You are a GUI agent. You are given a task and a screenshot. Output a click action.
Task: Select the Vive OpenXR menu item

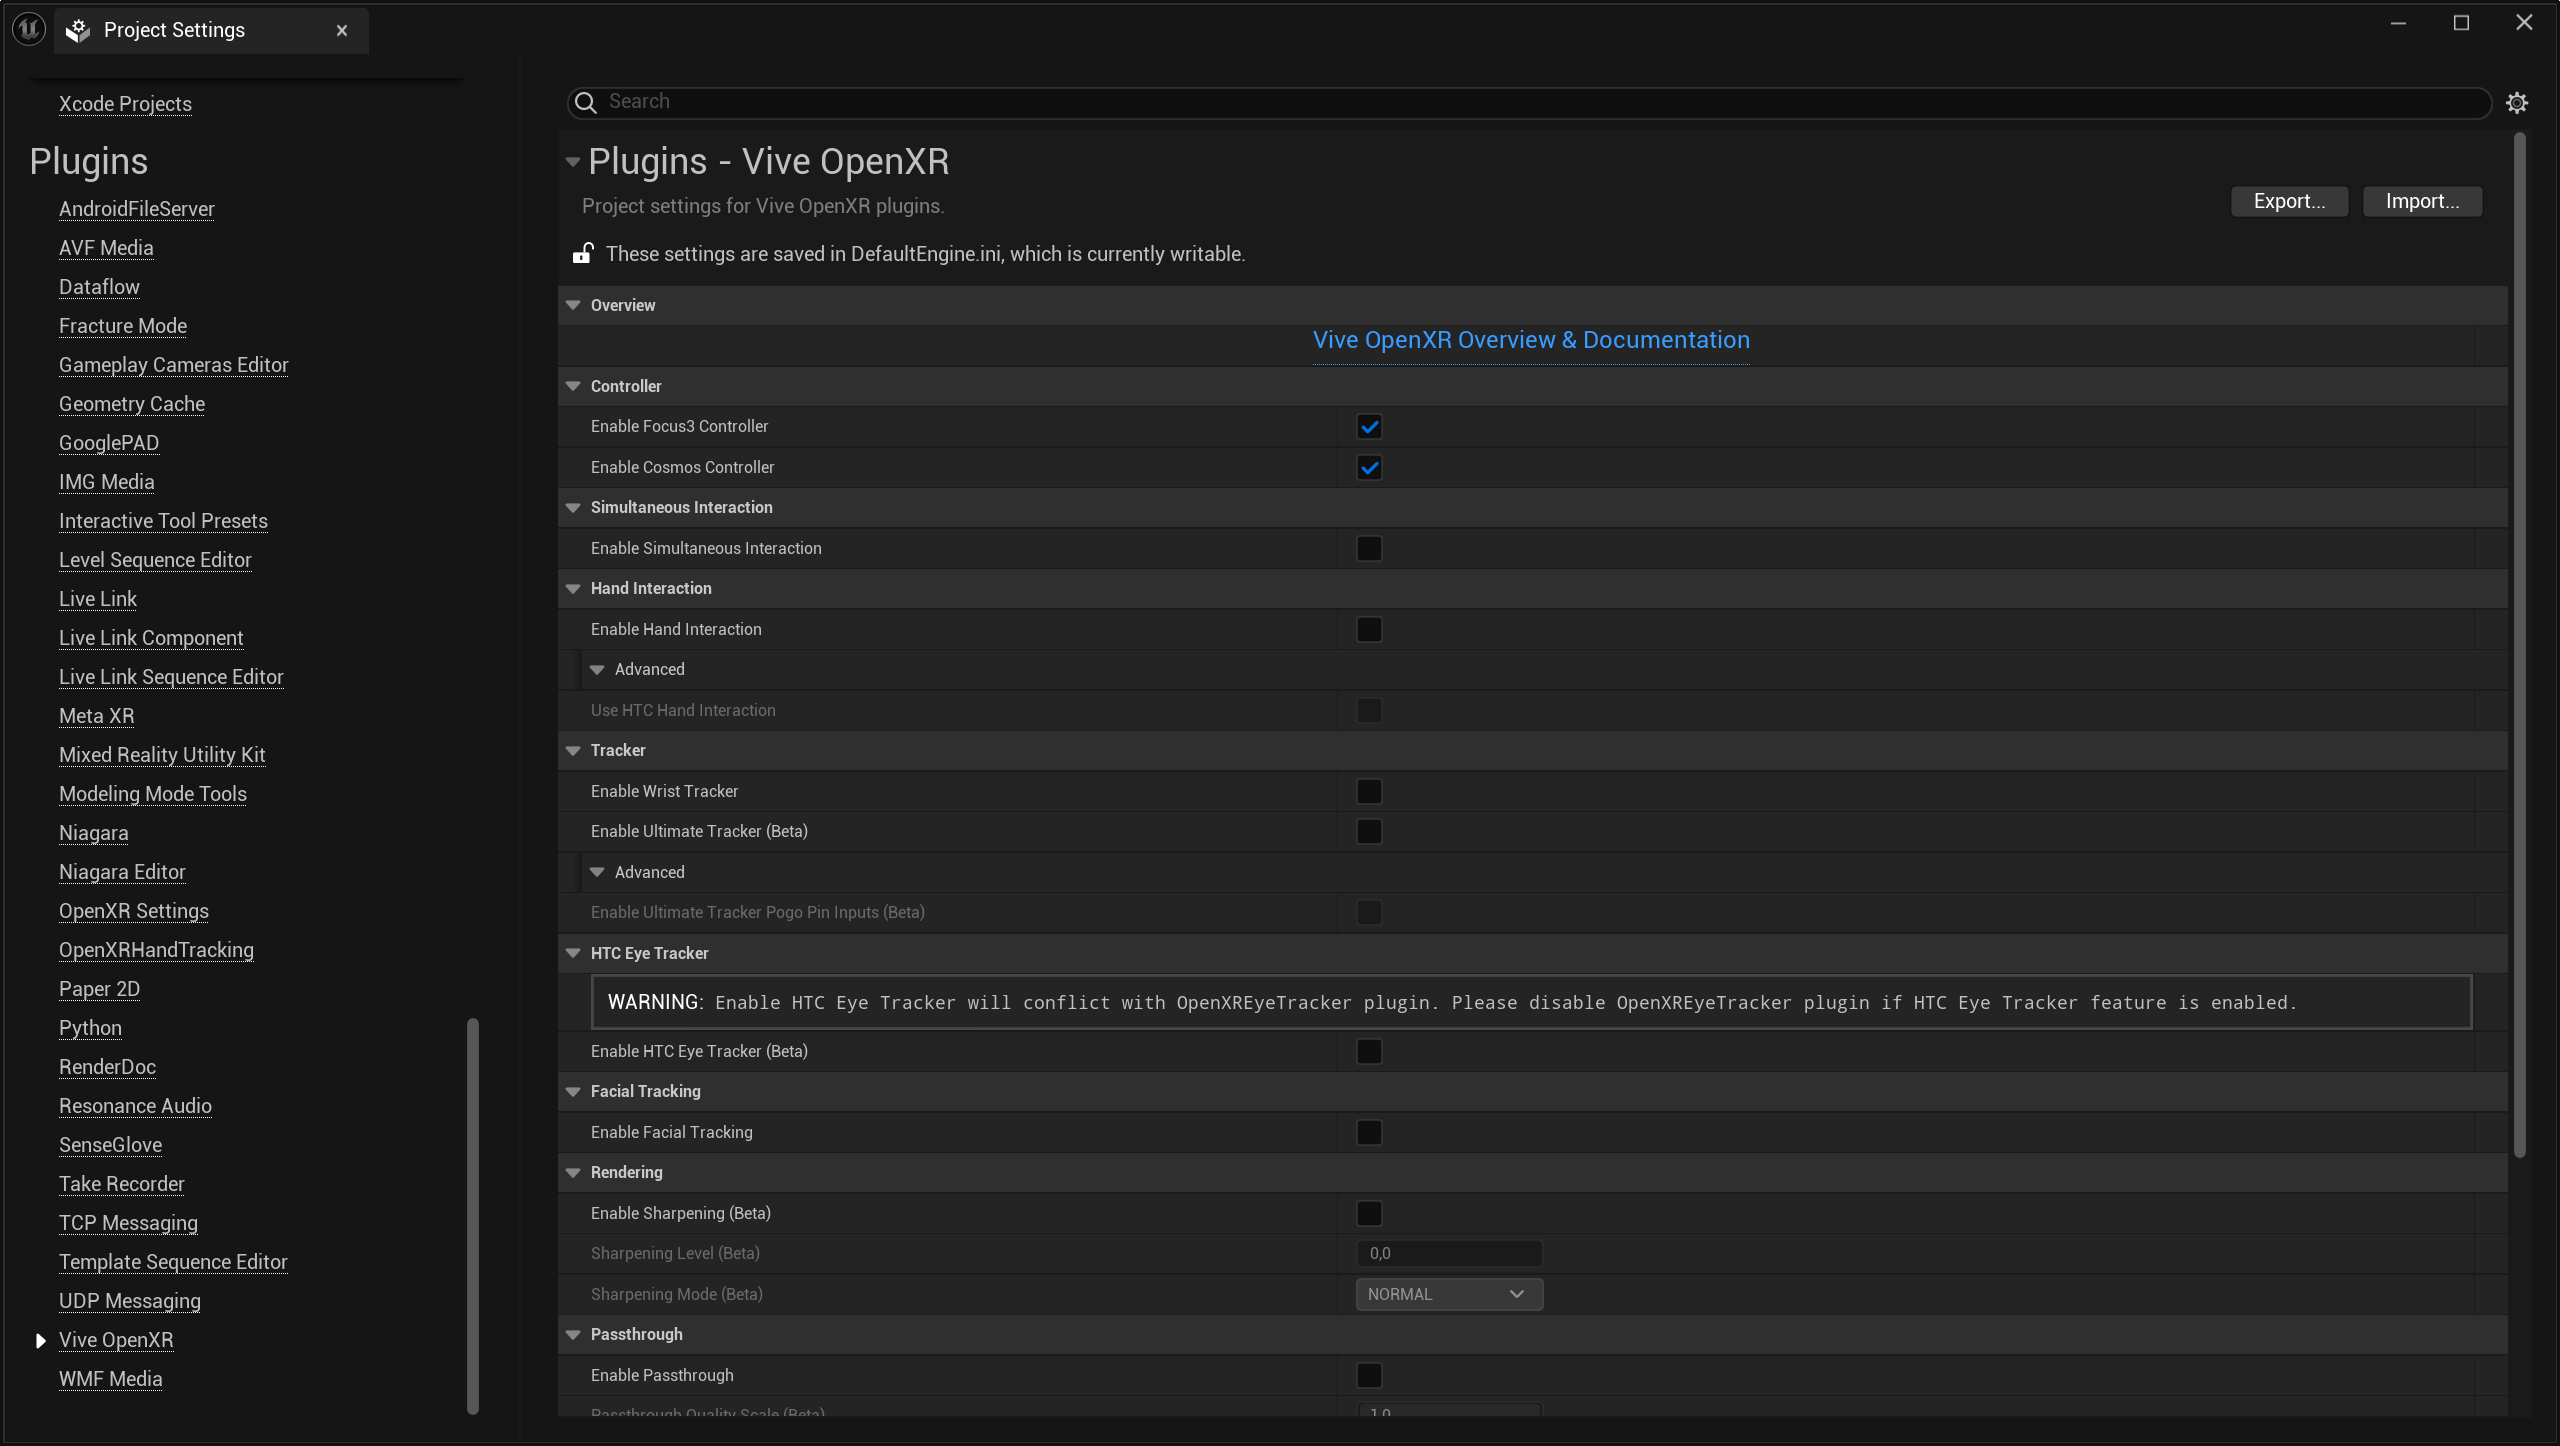point(116,1339)
